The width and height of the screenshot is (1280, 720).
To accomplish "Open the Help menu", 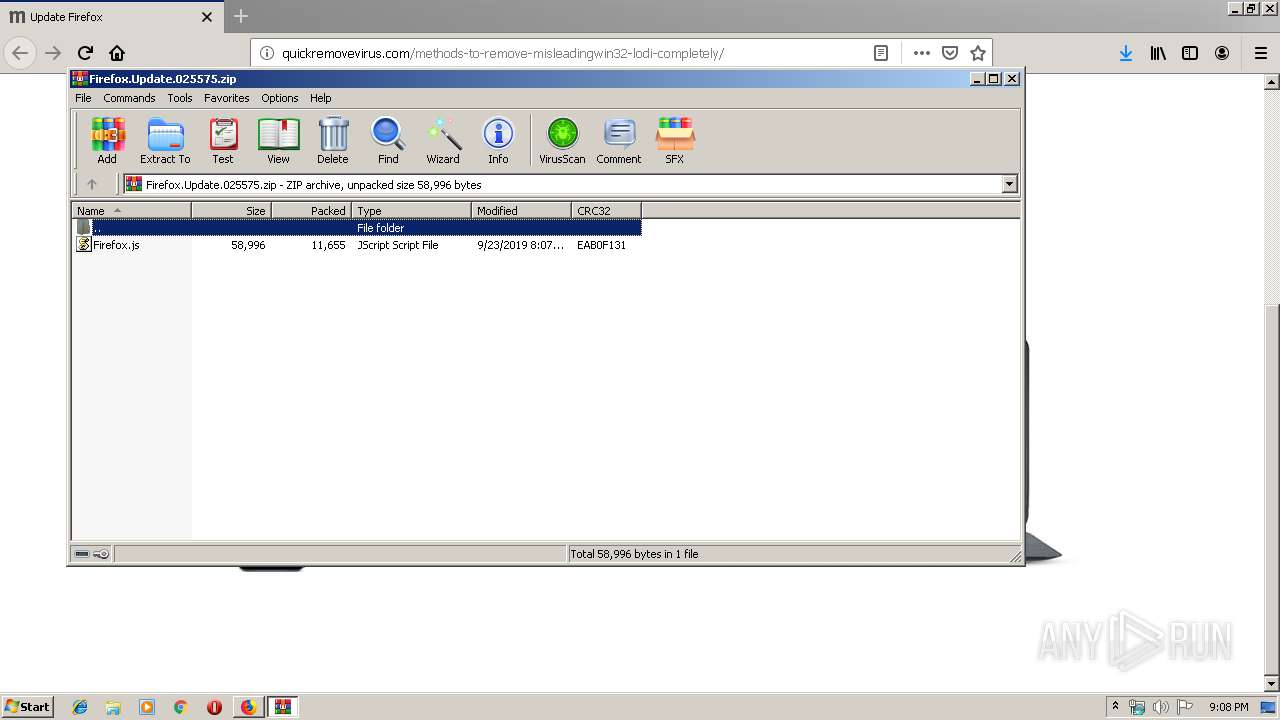I will tap(320, 98).
